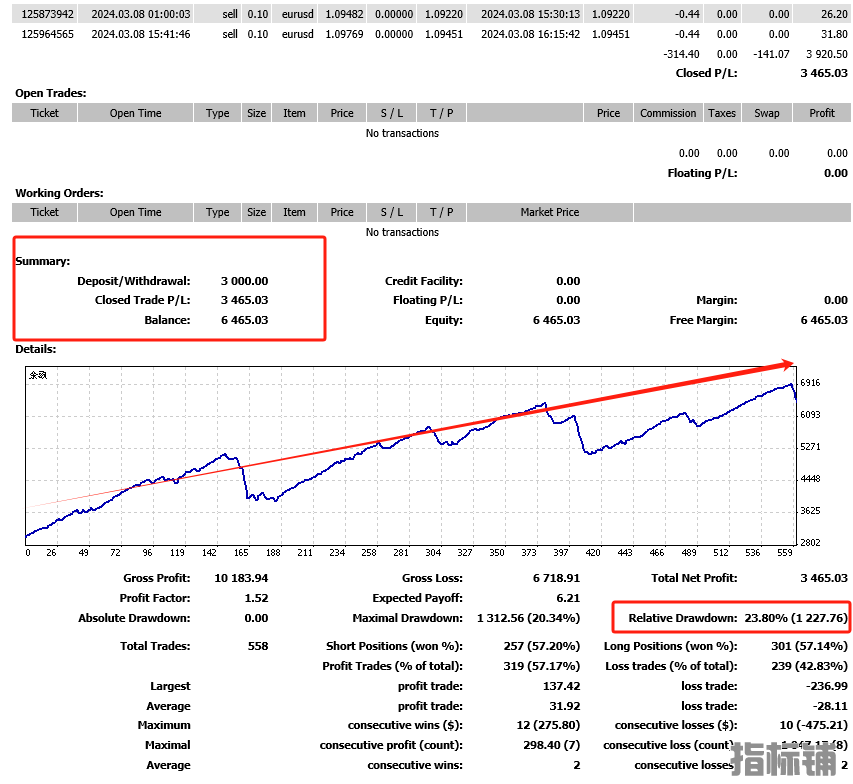The width and height of the screenshot is (853, 784).
Task: Select Long Positions value 301 (57.14%)
Action: 809,646
